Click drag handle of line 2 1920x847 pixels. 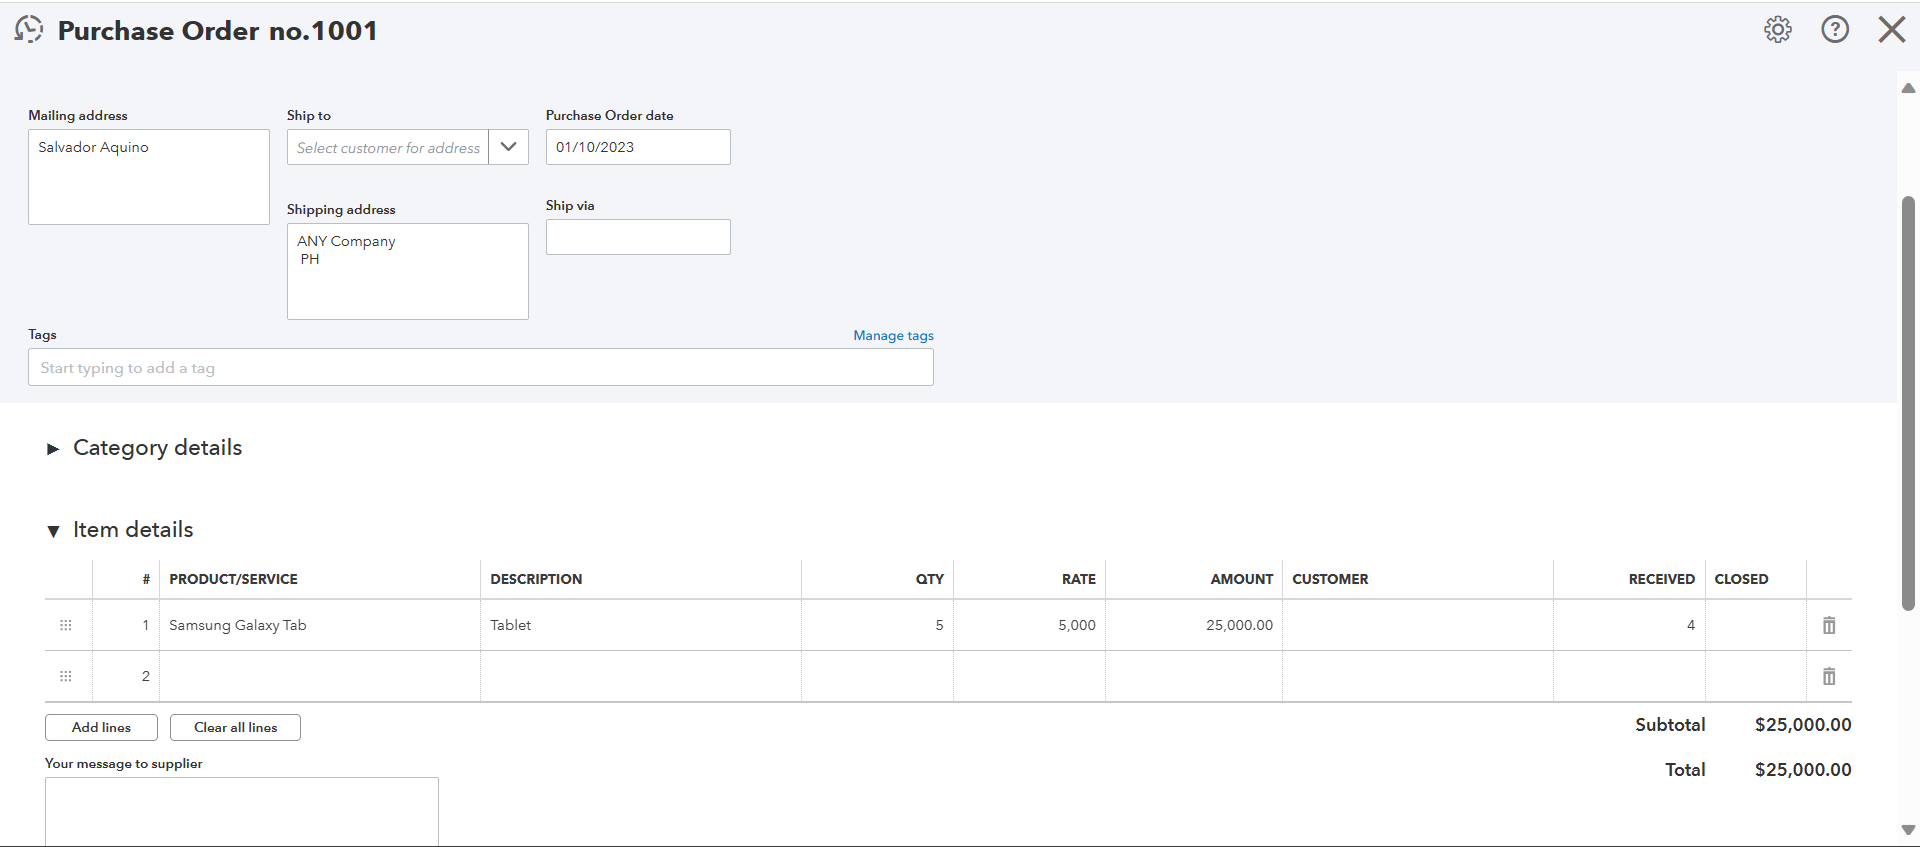(66, 676)
